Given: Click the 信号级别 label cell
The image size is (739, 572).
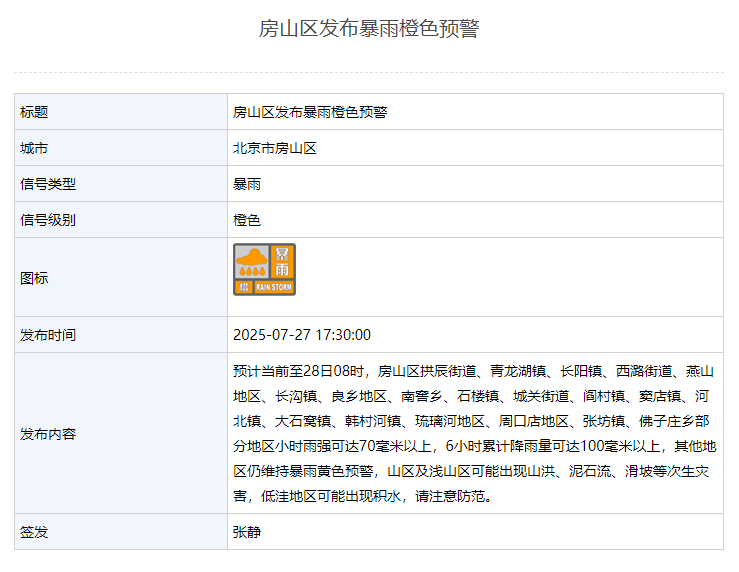Looking at the screenshot, I should (121, 220).
